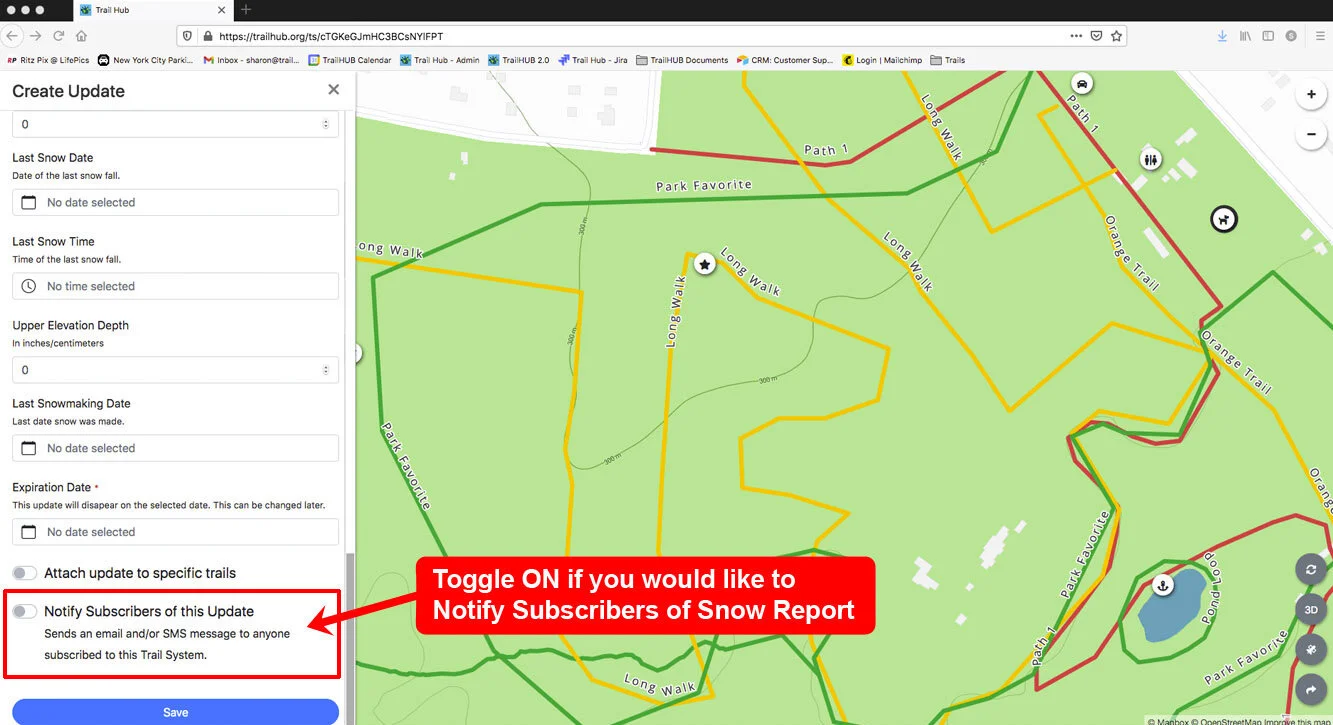Open the Last Snow Date picker
Viewport: 1333px width, 725px height.
click(x=175, y=202)
